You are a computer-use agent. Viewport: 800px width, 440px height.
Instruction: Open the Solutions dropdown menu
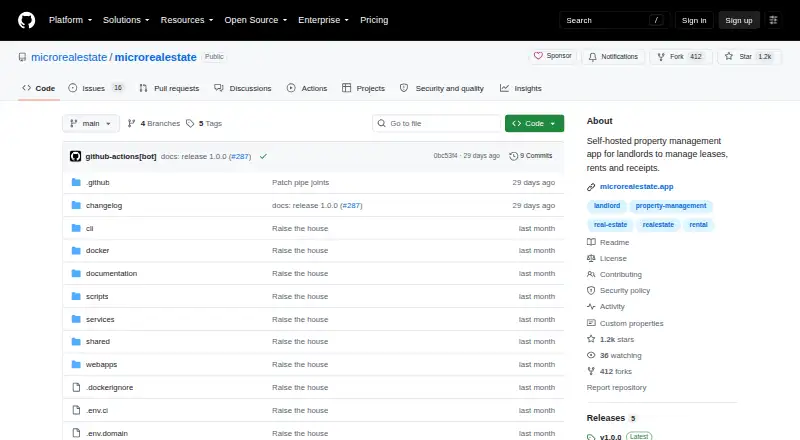pos(126,20)
